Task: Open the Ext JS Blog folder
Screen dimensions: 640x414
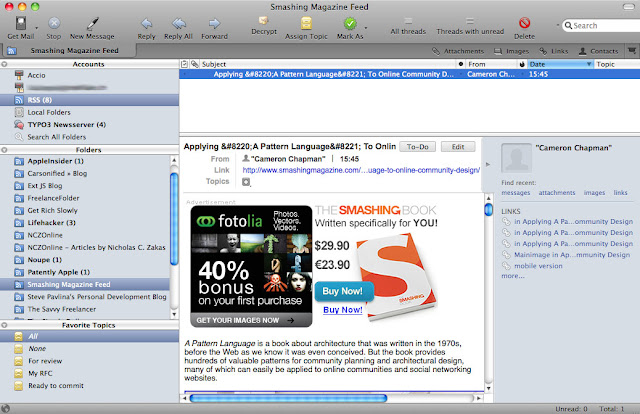Action: coord(85,186)
